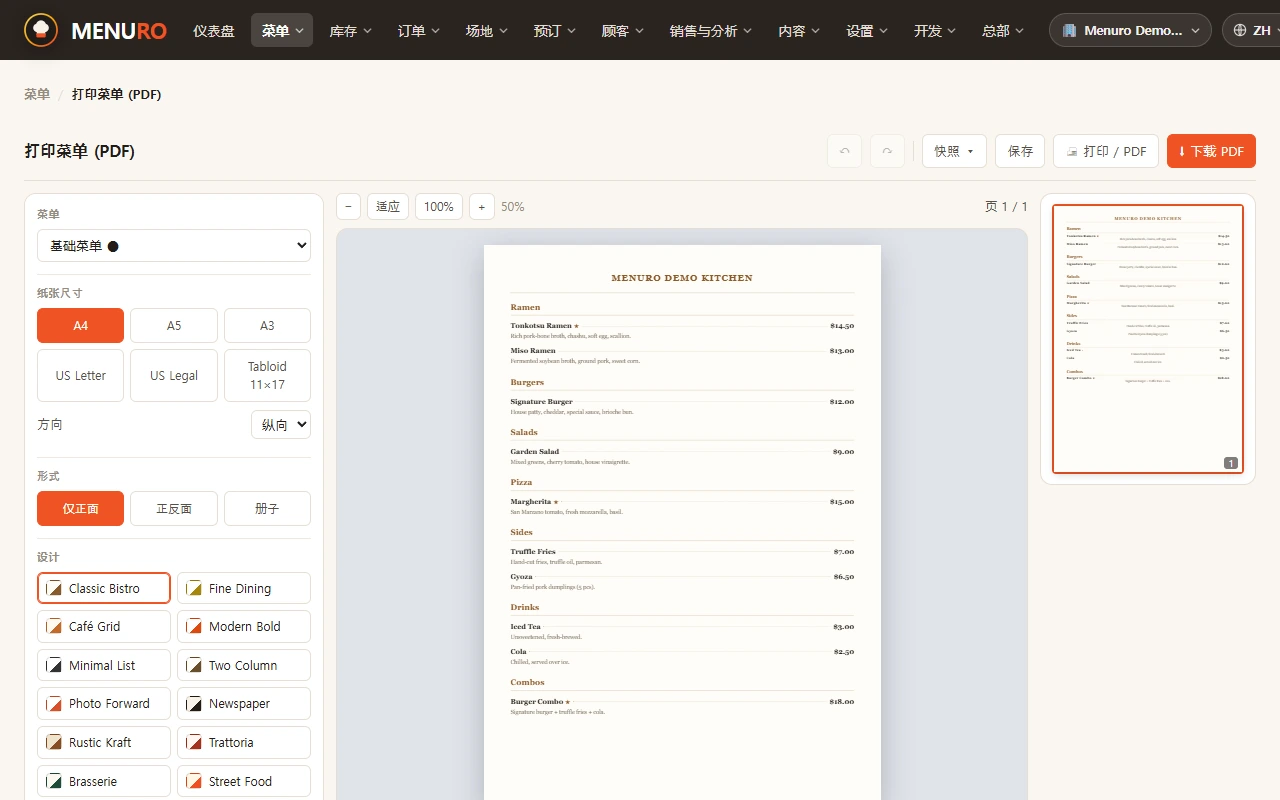Open the 基础菜单 menu selector dropdown
Image resolution: width=1280 pixels, height=800 pixels.
(174, 245)
